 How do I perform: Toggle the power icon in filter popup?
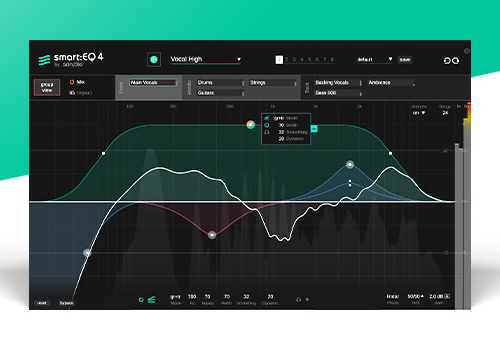click(267, 125)
